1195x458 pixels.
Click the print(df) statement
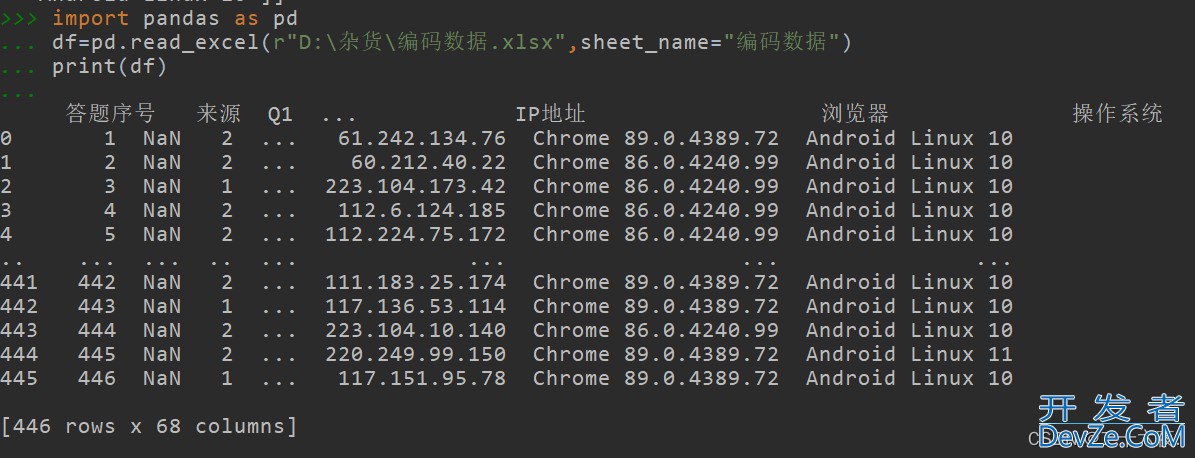click(109, 66)
